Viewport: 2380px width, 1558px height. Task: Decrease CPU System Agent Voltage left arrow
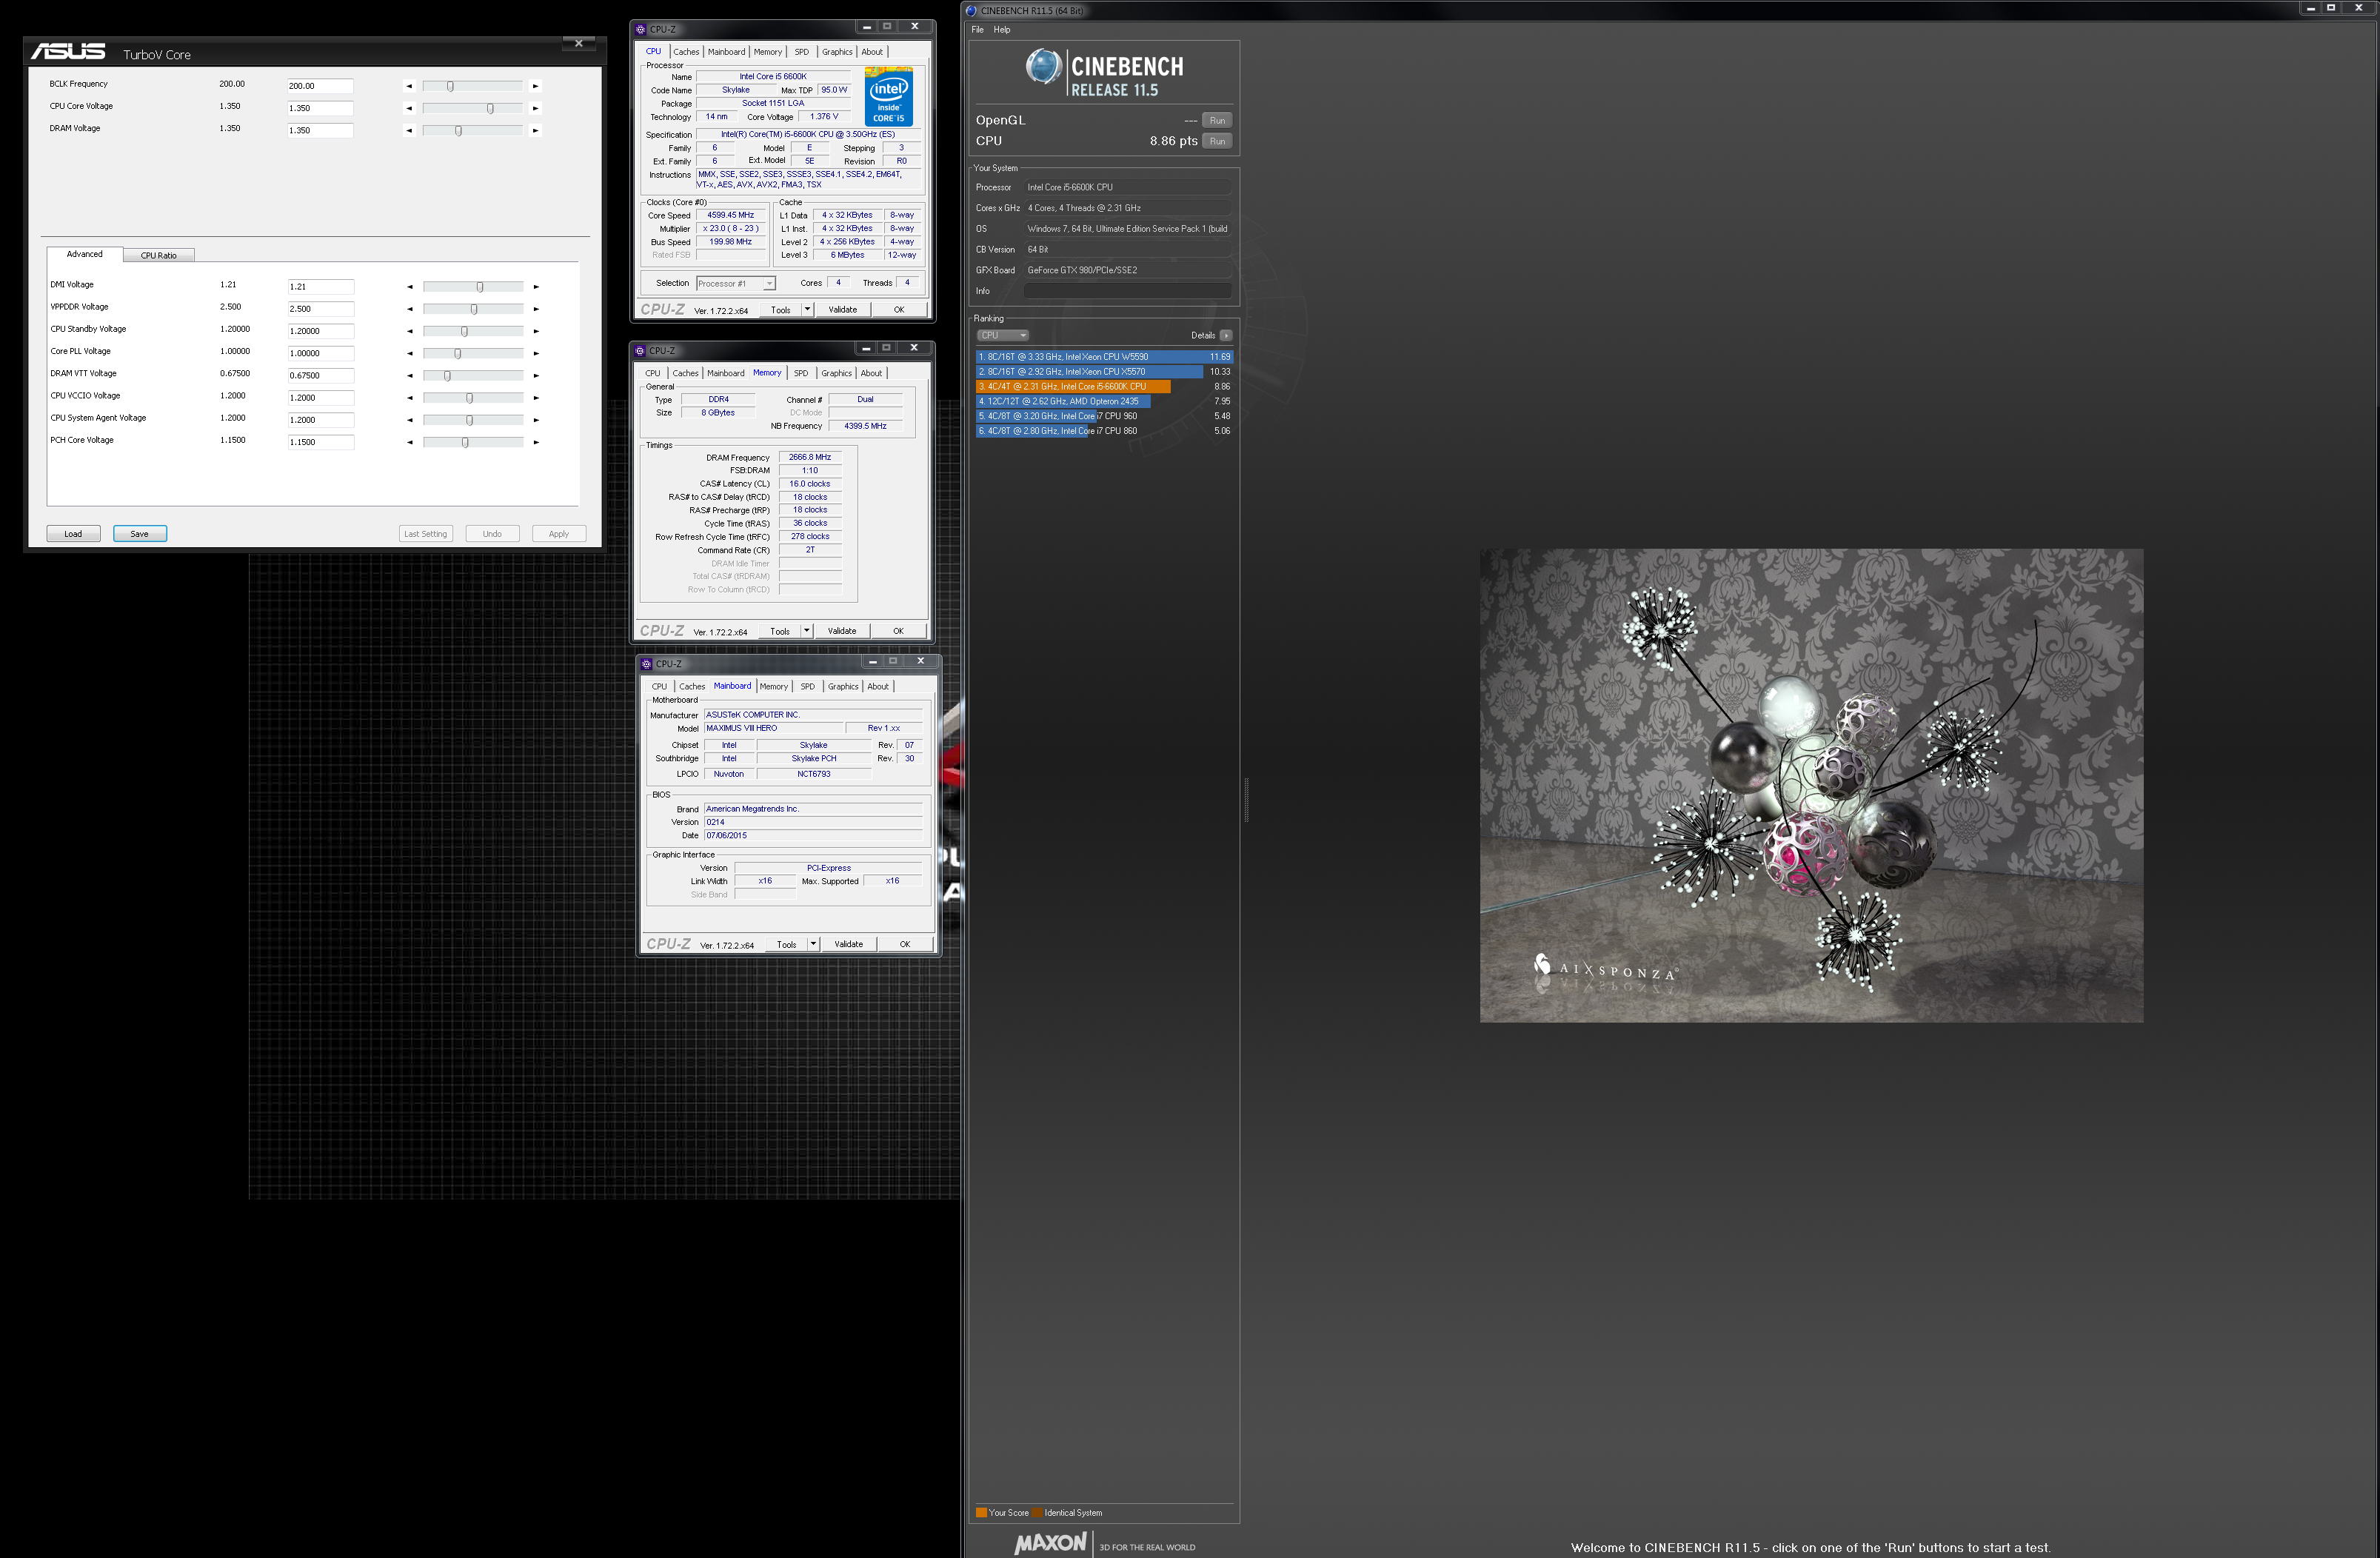409,420
